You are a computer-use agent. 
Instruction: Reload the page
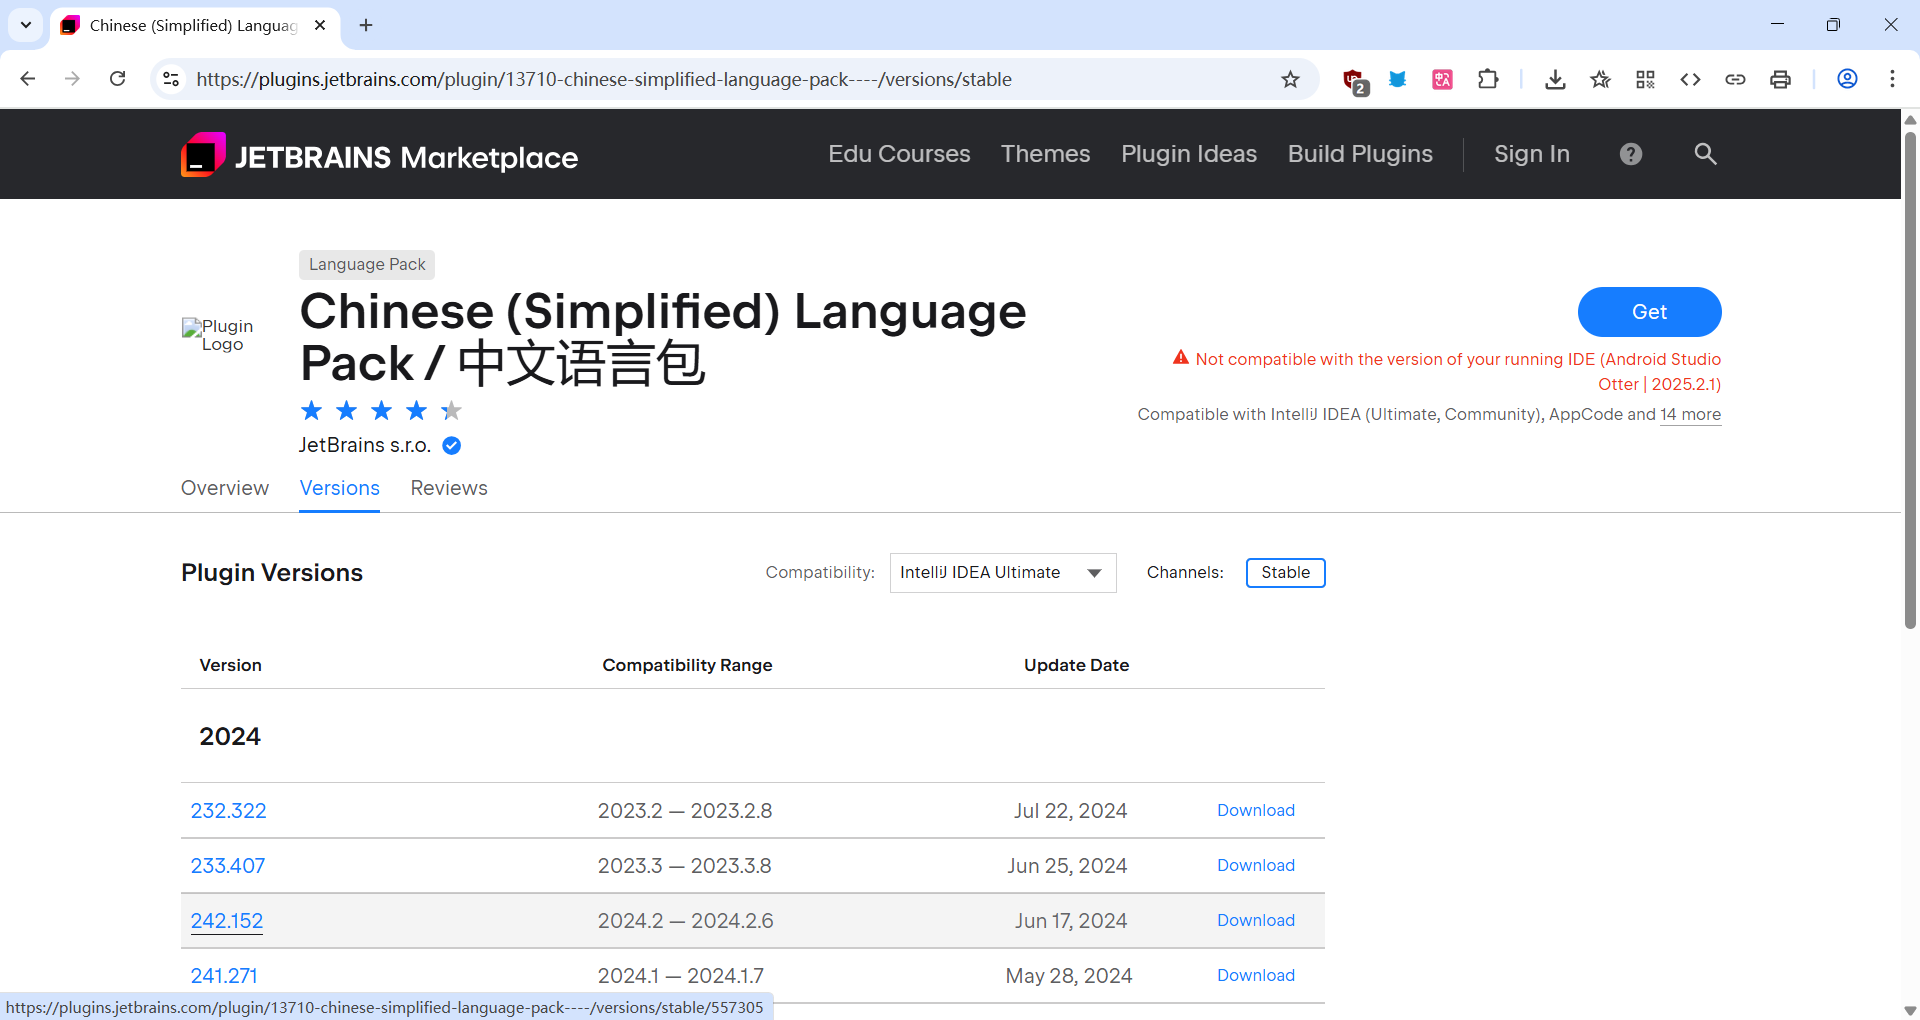pyautogui.click(x=117, y=79)
